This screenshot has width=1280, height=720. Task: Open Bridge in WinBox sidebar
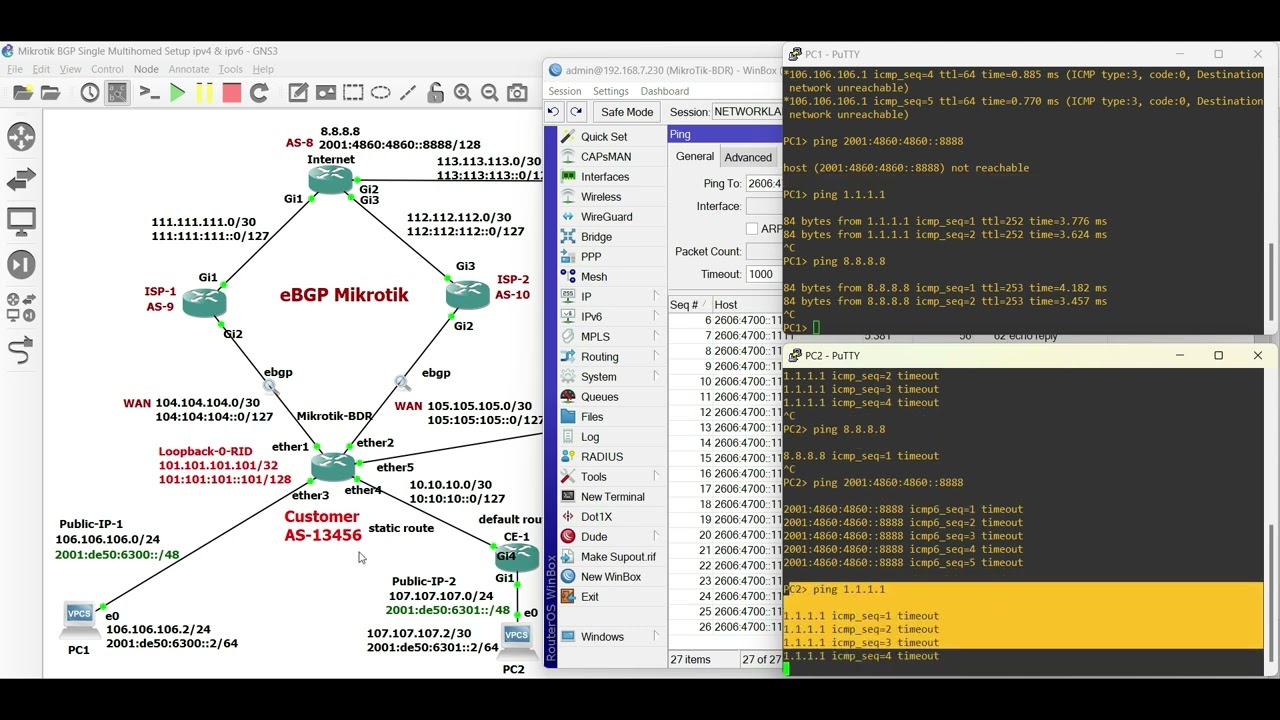pos(596,237)
